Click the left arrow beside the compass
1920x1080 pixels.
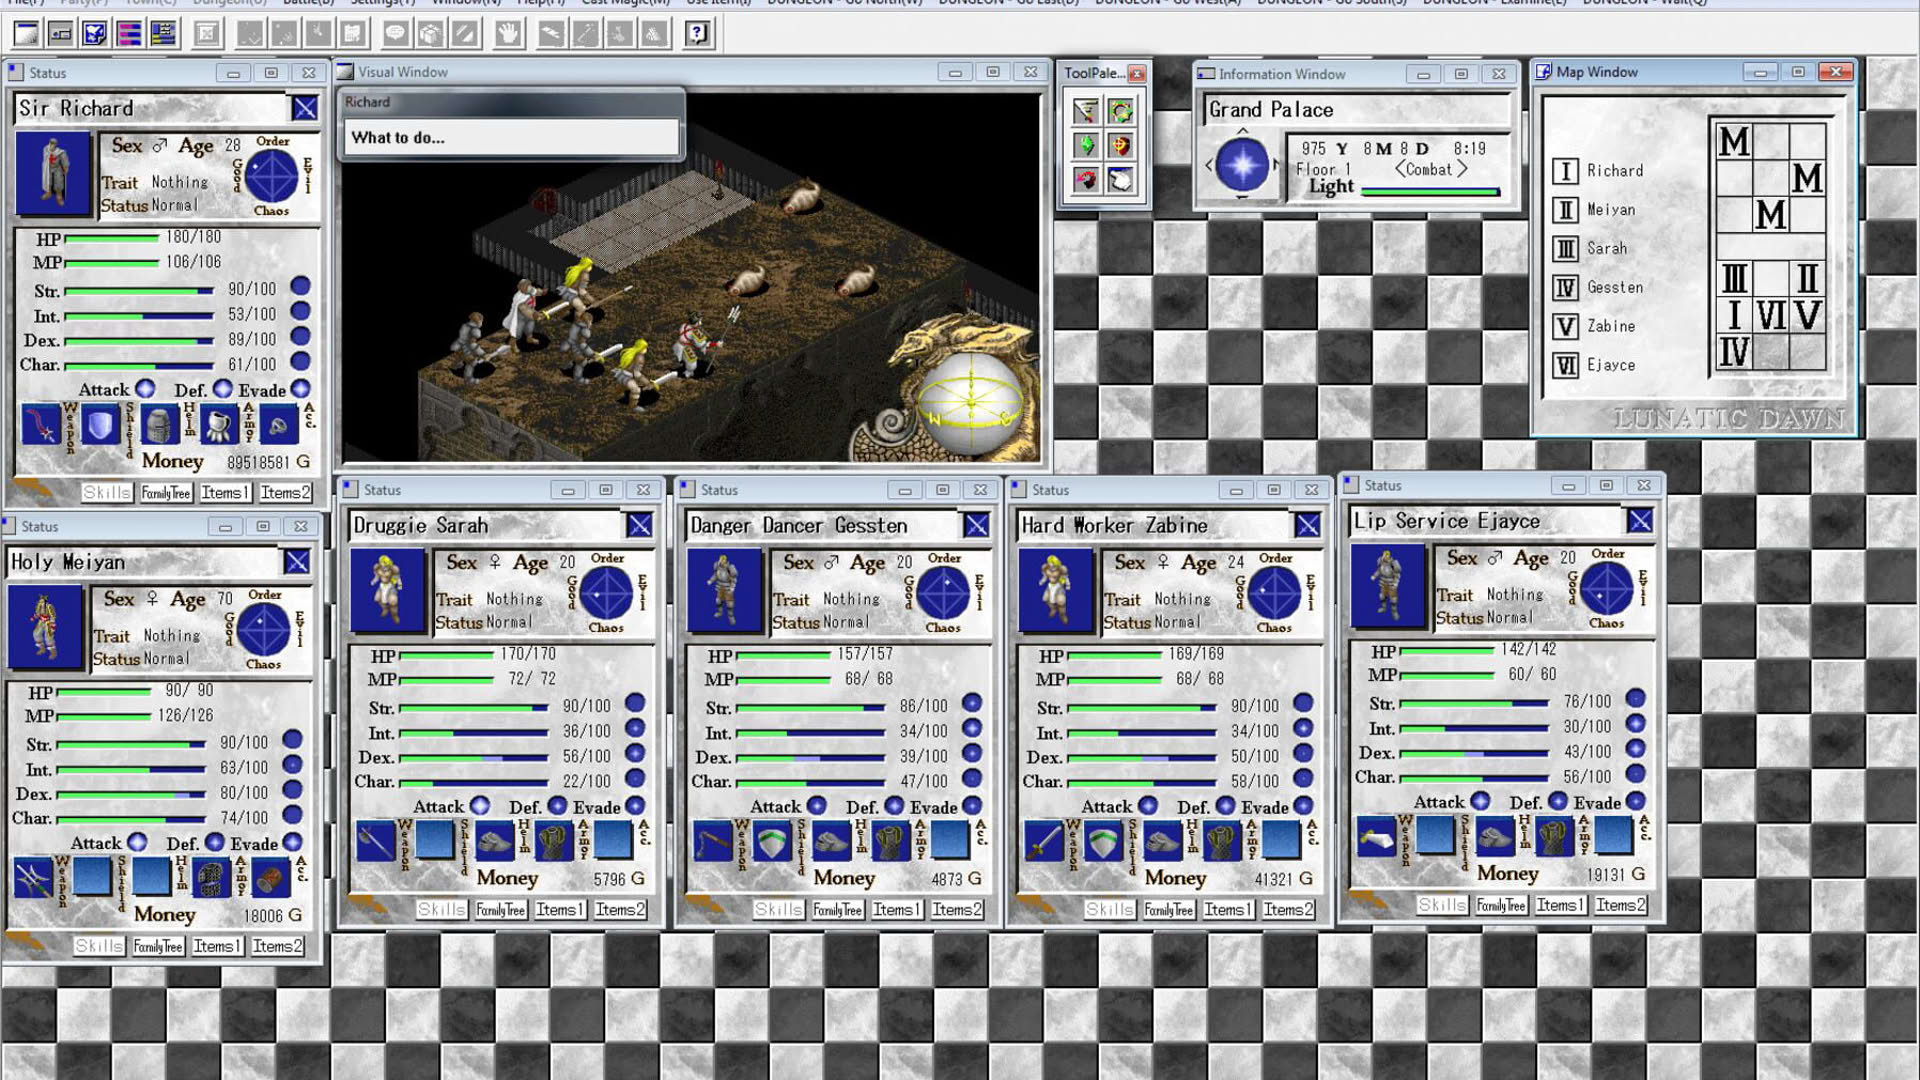tap(1208, 165)
